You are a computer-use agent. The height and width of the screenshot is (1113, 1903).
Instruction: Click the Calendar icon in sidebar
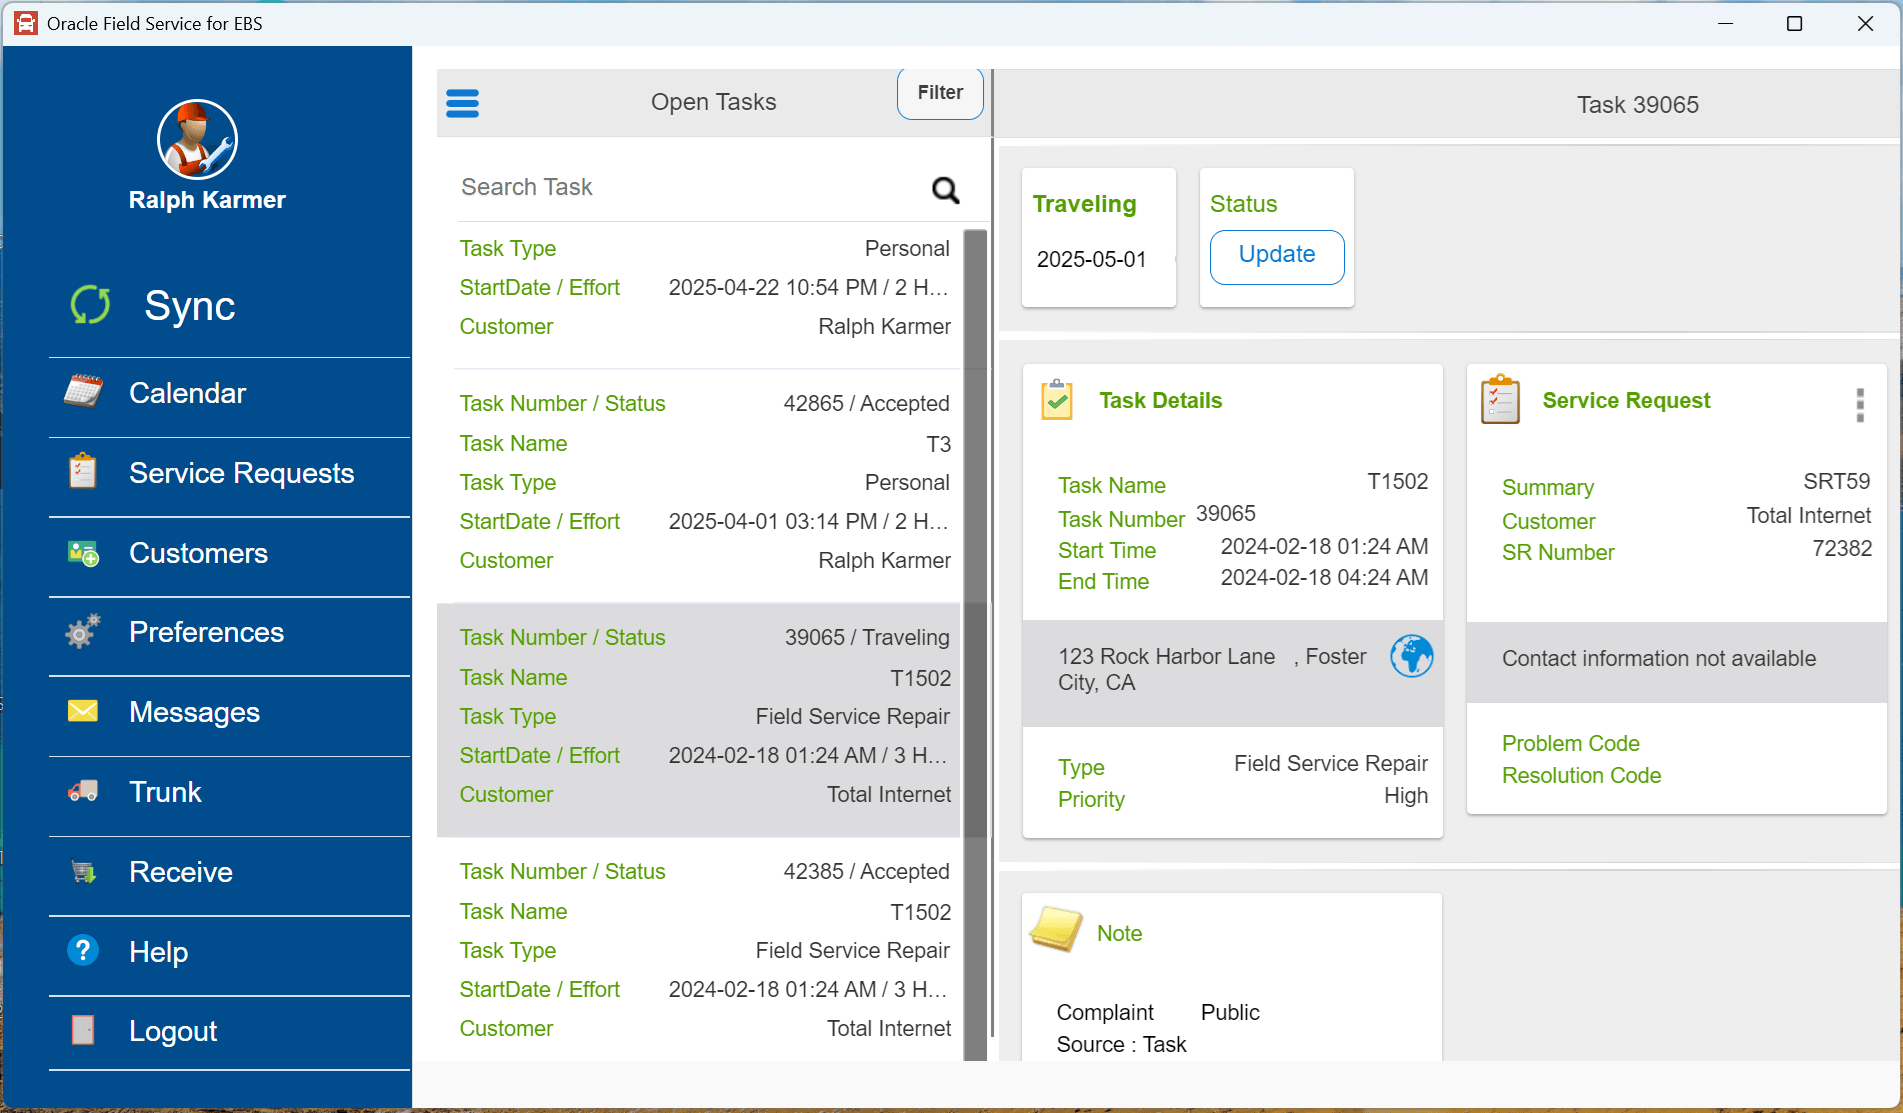click(83, 392)
